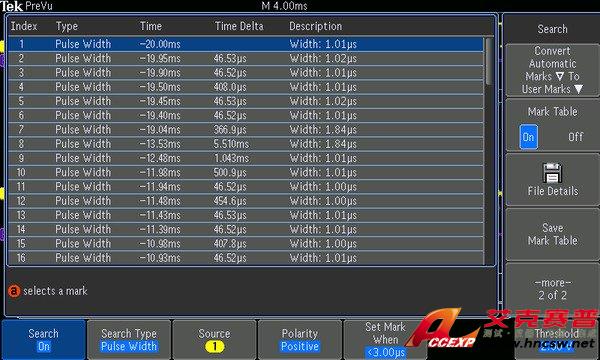Go to -more- 2 of 2 page
The width and height of the screenshot is (600, 360).
552,289
